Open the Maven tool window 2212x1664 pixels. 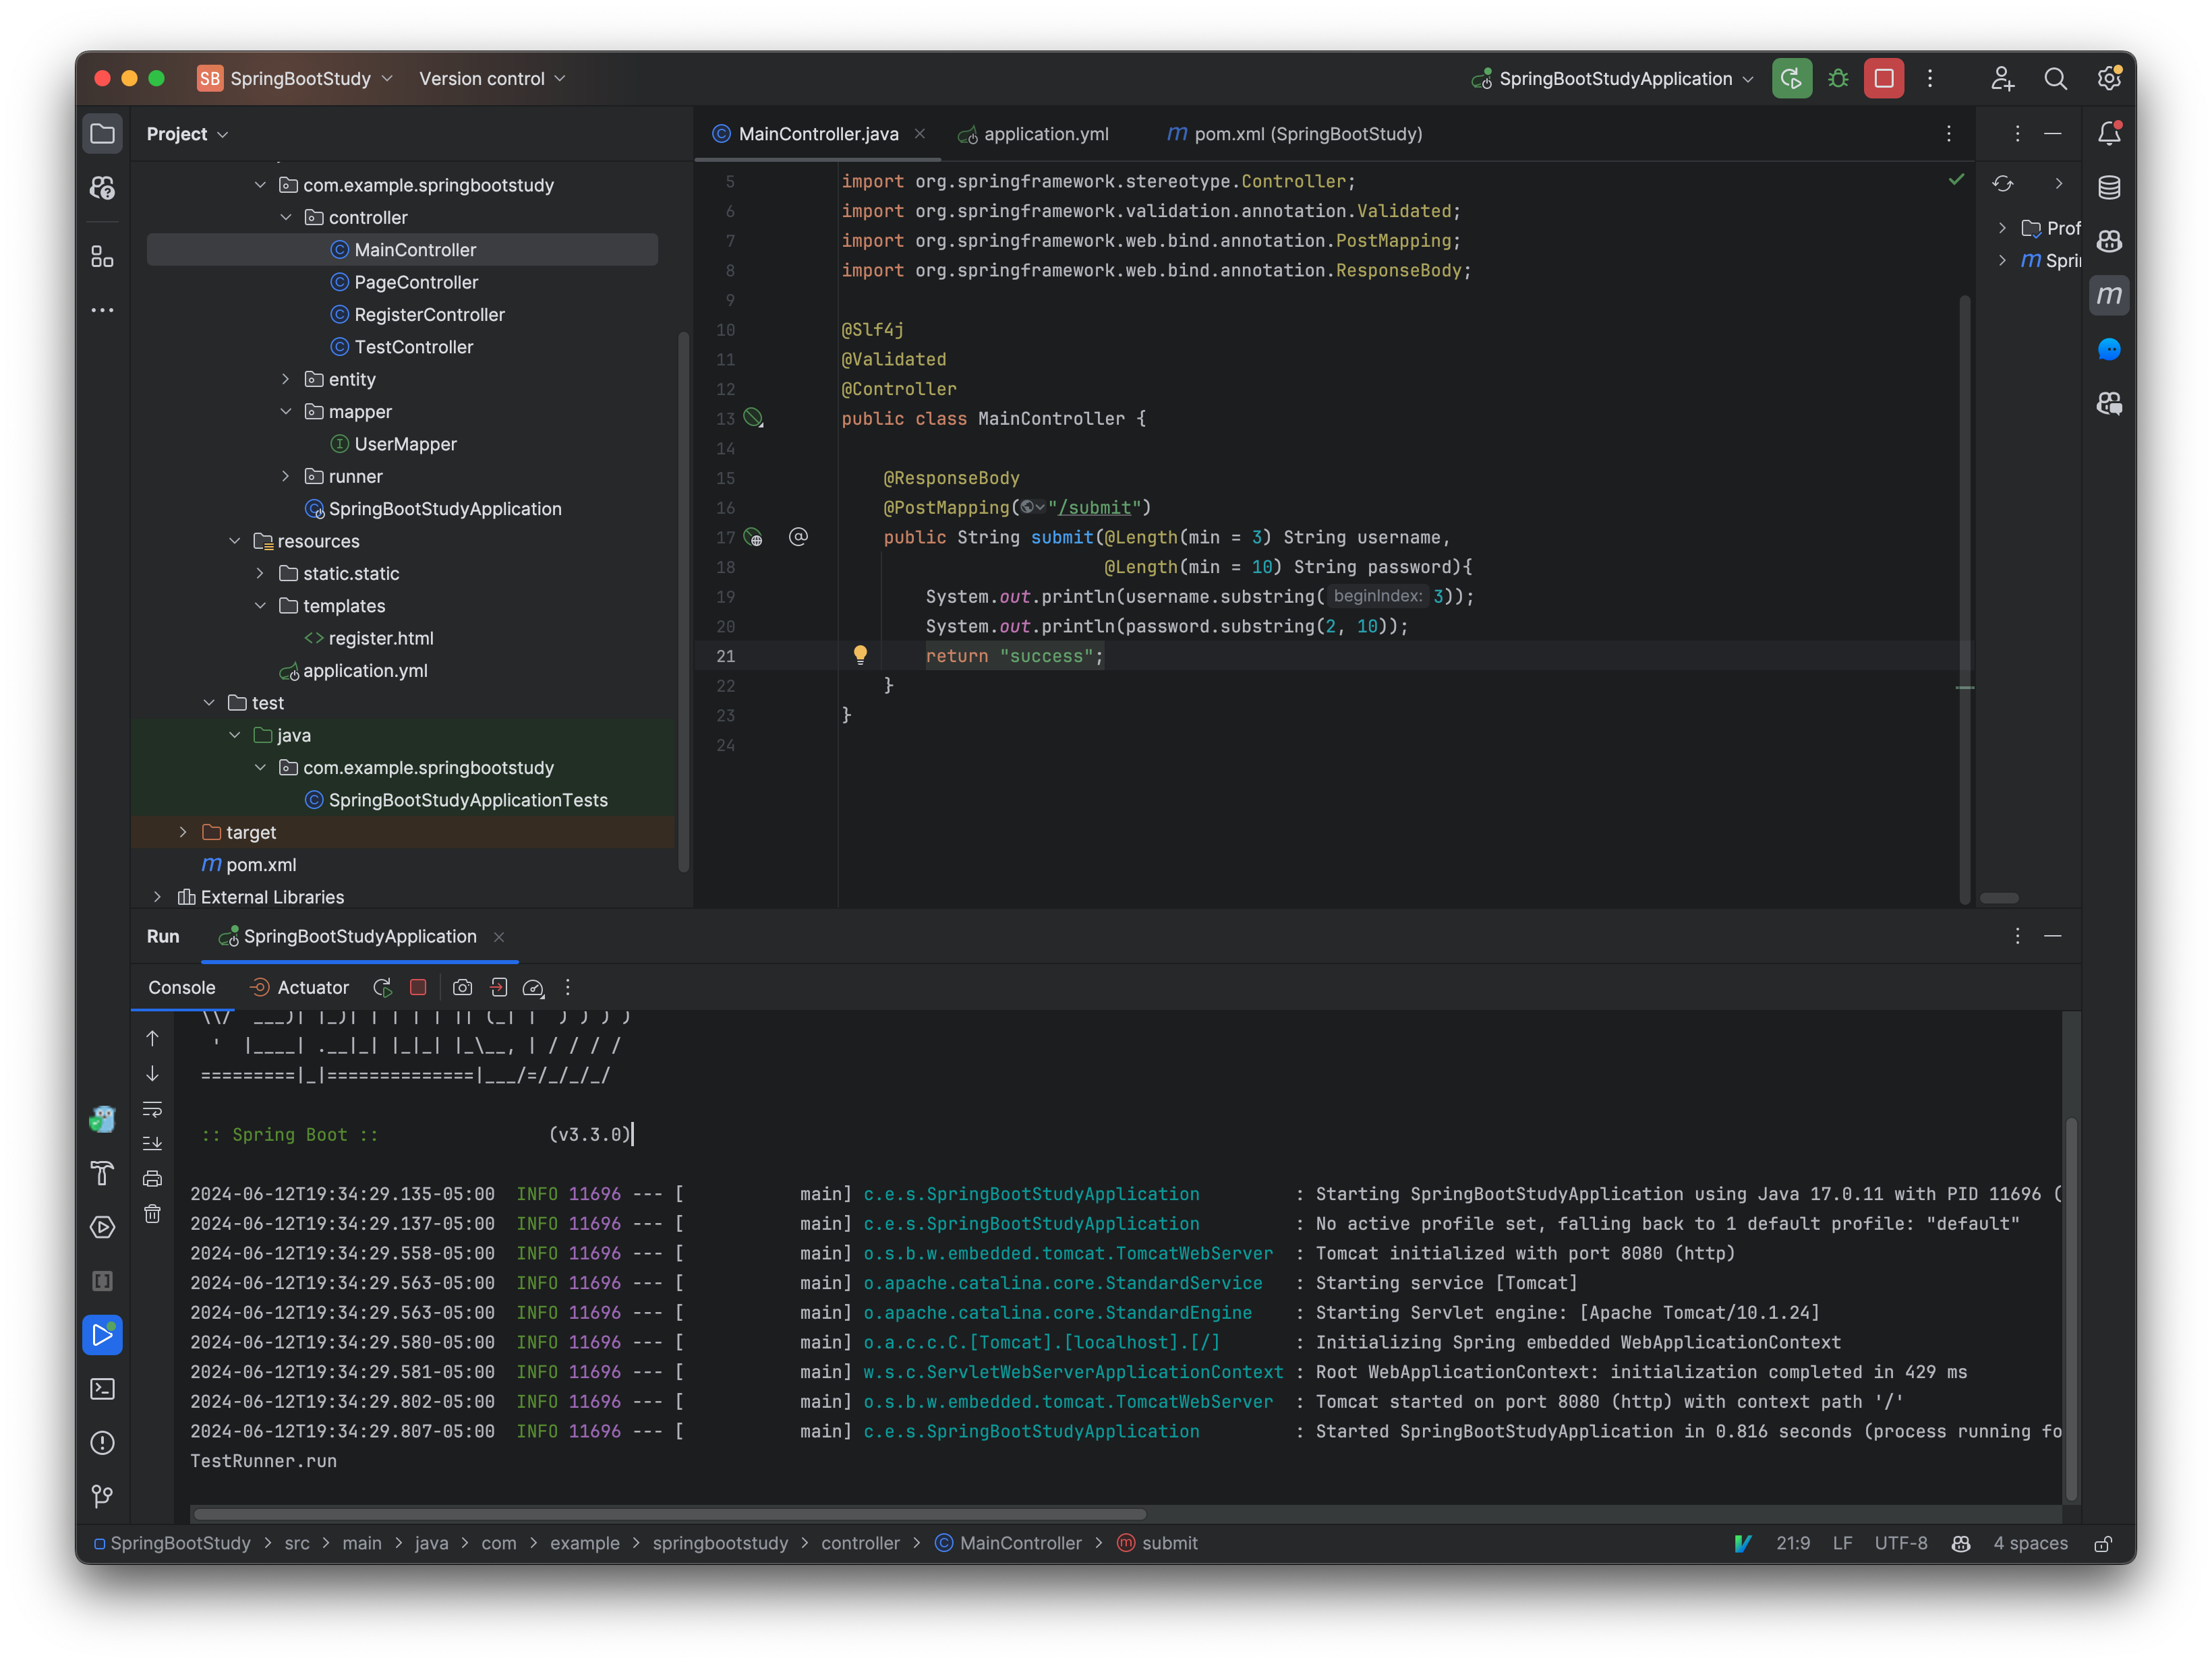pyautogui.click(x=2110, y=295)
